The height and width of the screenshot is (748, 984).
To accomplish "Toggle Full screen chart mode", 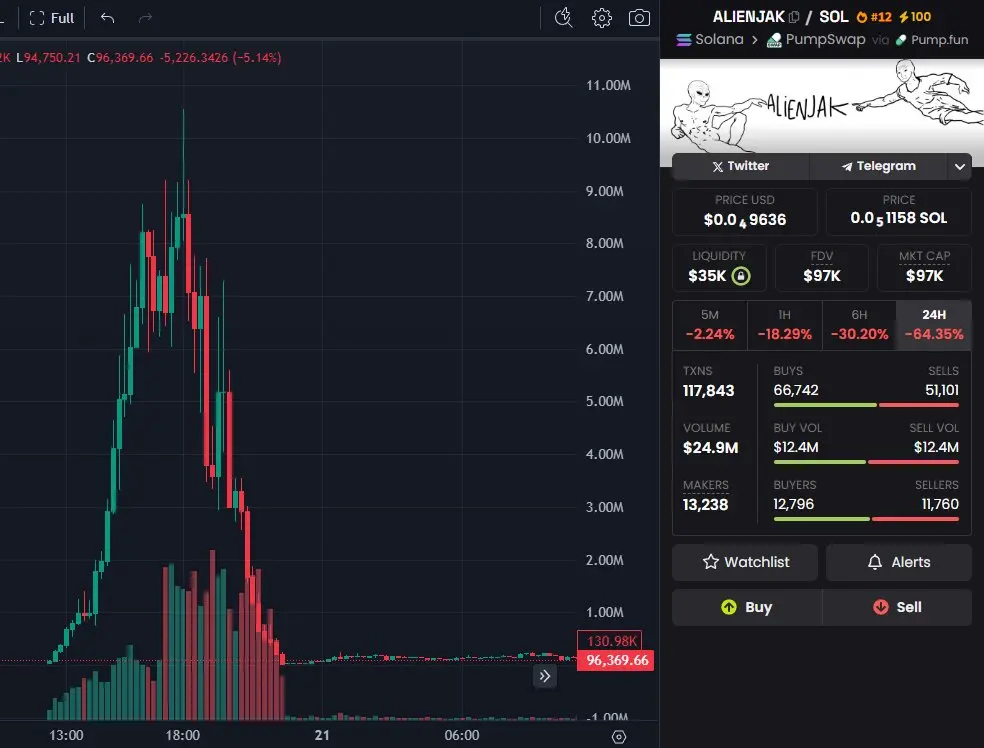I will 51,18.
